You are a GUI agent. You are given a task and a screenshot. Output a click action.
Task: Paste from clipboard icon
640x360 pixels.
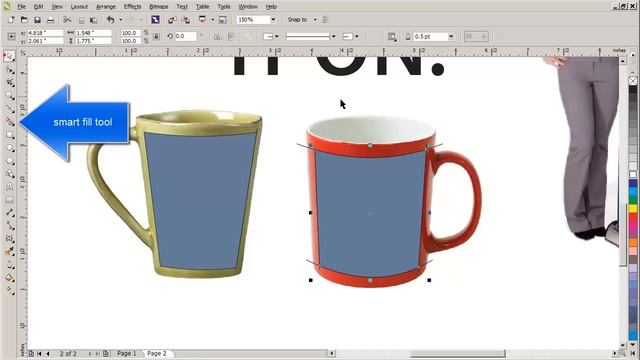[x=93, y=20]
